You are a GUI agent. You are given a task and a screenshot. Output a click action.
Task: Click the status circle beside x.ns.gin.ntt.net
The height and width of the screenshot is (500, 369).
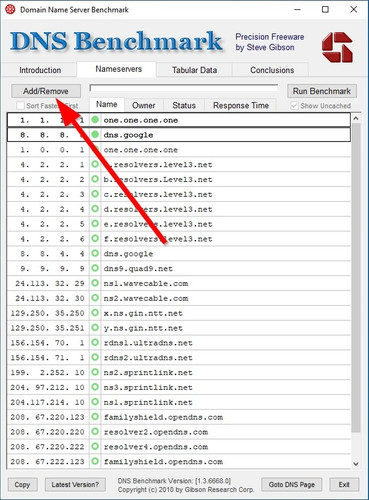coord(95,313)
